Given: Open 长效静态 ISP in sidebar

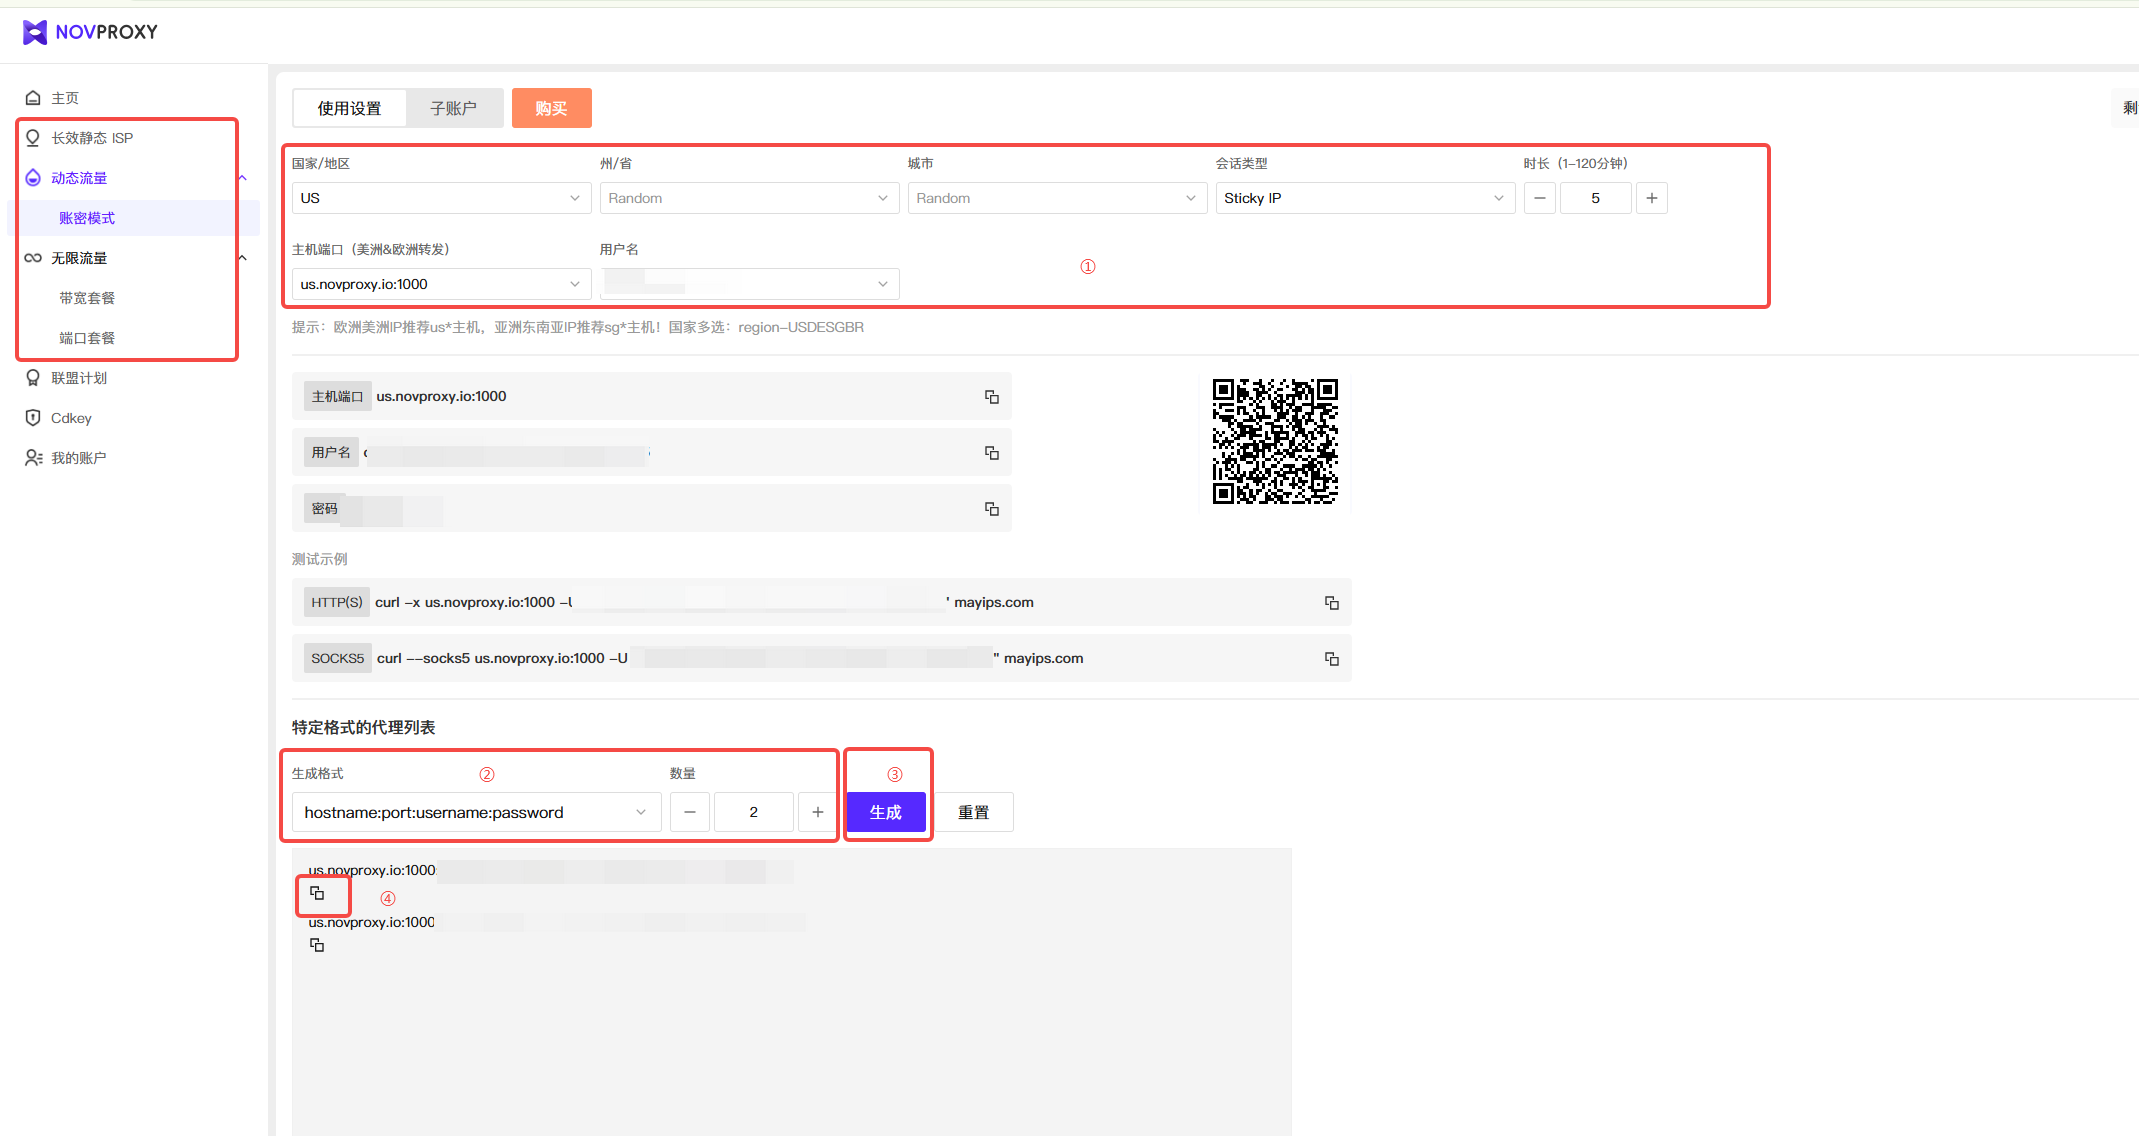Looking at the screenshot, I should click(x=92, y=138).
